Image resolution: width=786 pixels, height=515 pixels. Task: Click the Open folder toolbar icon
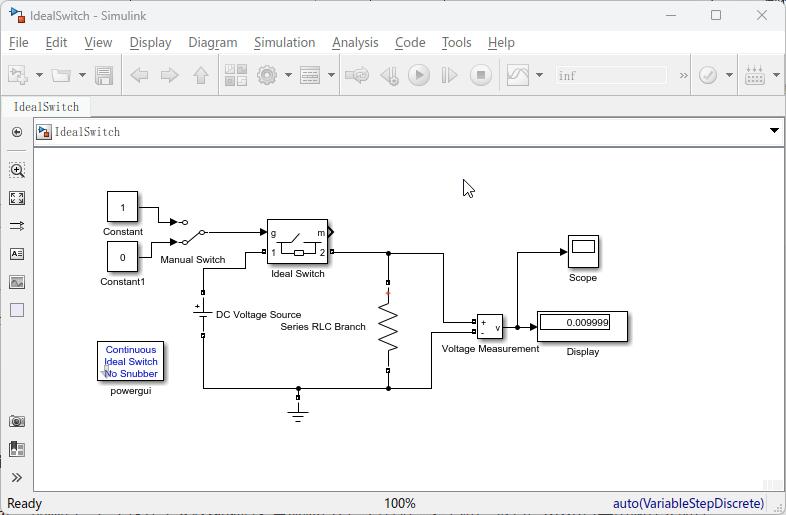61,76
